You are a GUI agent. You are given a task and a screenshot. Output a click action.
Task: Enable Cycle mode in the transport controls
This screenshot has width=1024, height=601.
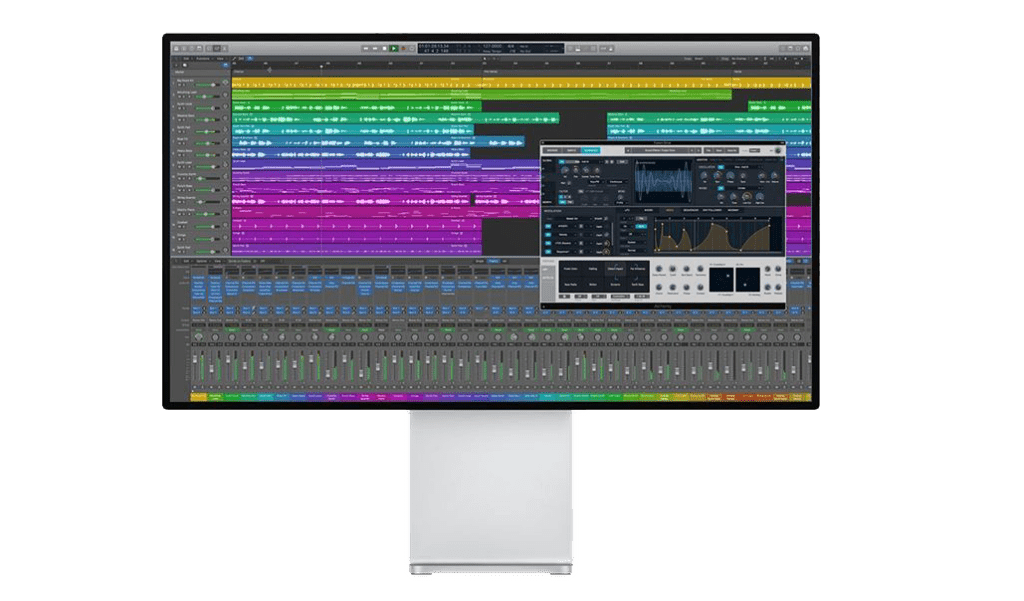coord(411,47)
